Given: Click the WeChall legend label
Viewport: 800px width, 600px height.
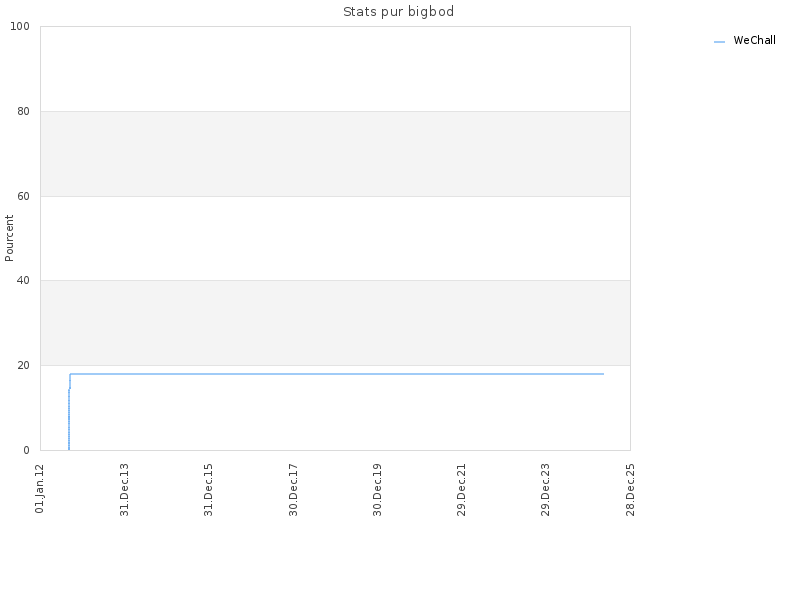Looking at the screenshot, I should tap(754, 40).
